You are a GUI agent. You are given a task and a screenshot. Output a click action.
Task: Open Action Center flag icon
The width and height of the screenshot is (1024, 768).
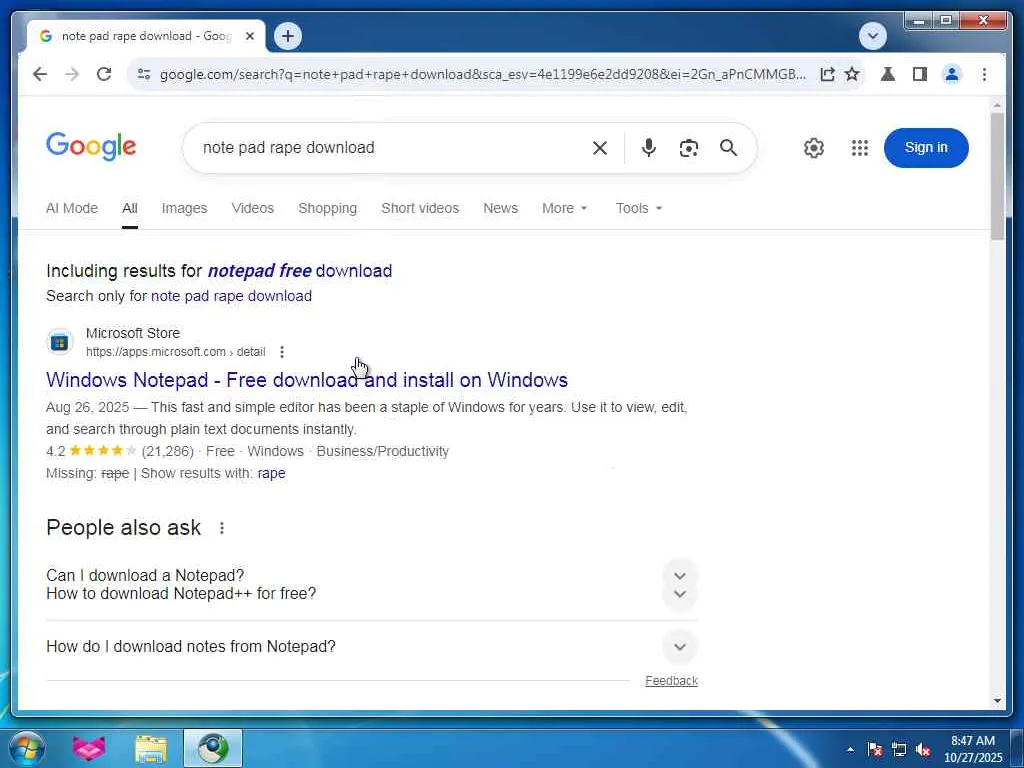coord(874,750)
